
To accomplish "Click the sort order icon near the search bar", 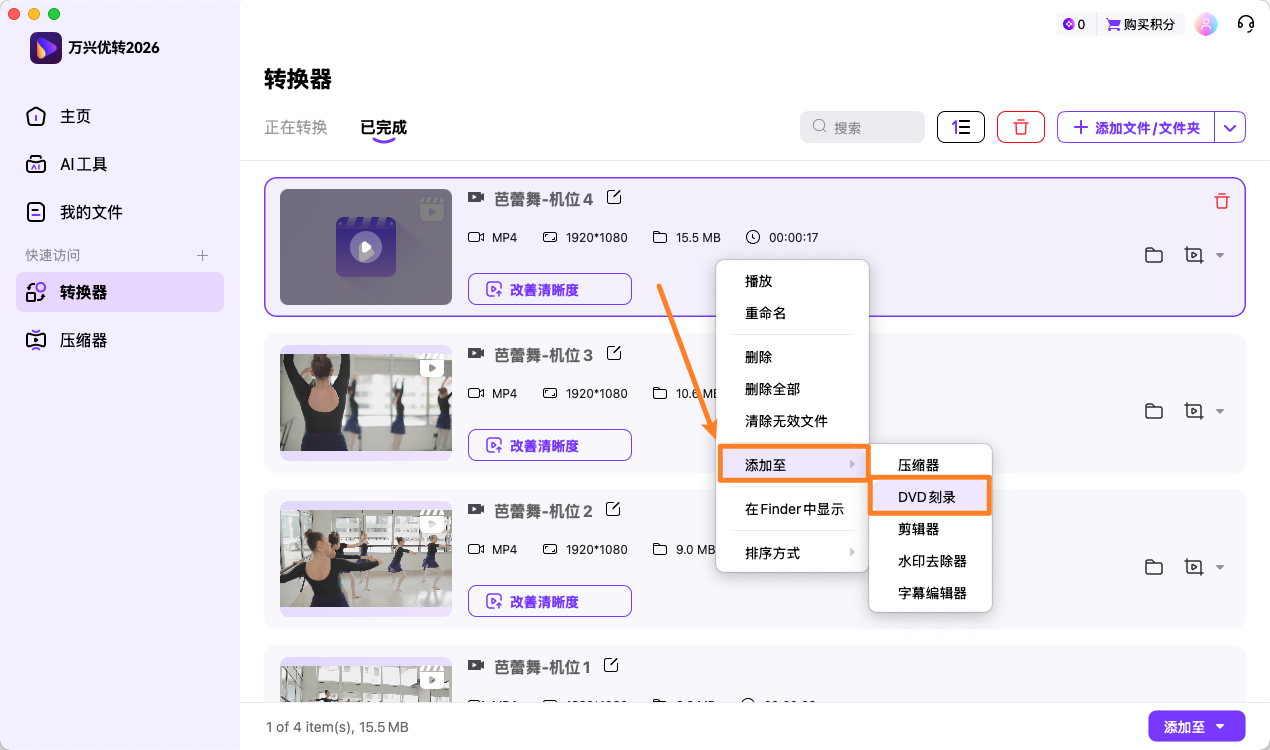I will pyautogui.click(x=960, y=127).
